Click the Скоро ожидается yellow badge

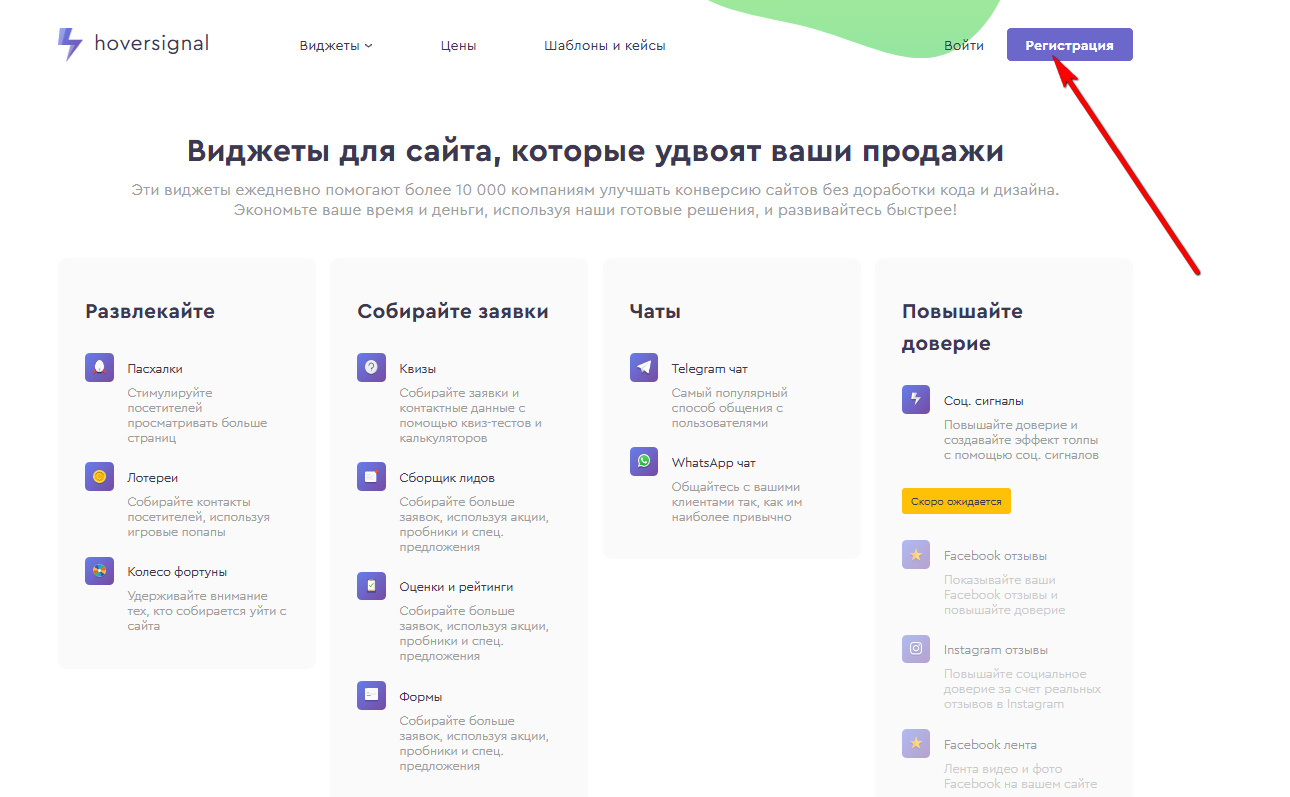click(956, 501)
